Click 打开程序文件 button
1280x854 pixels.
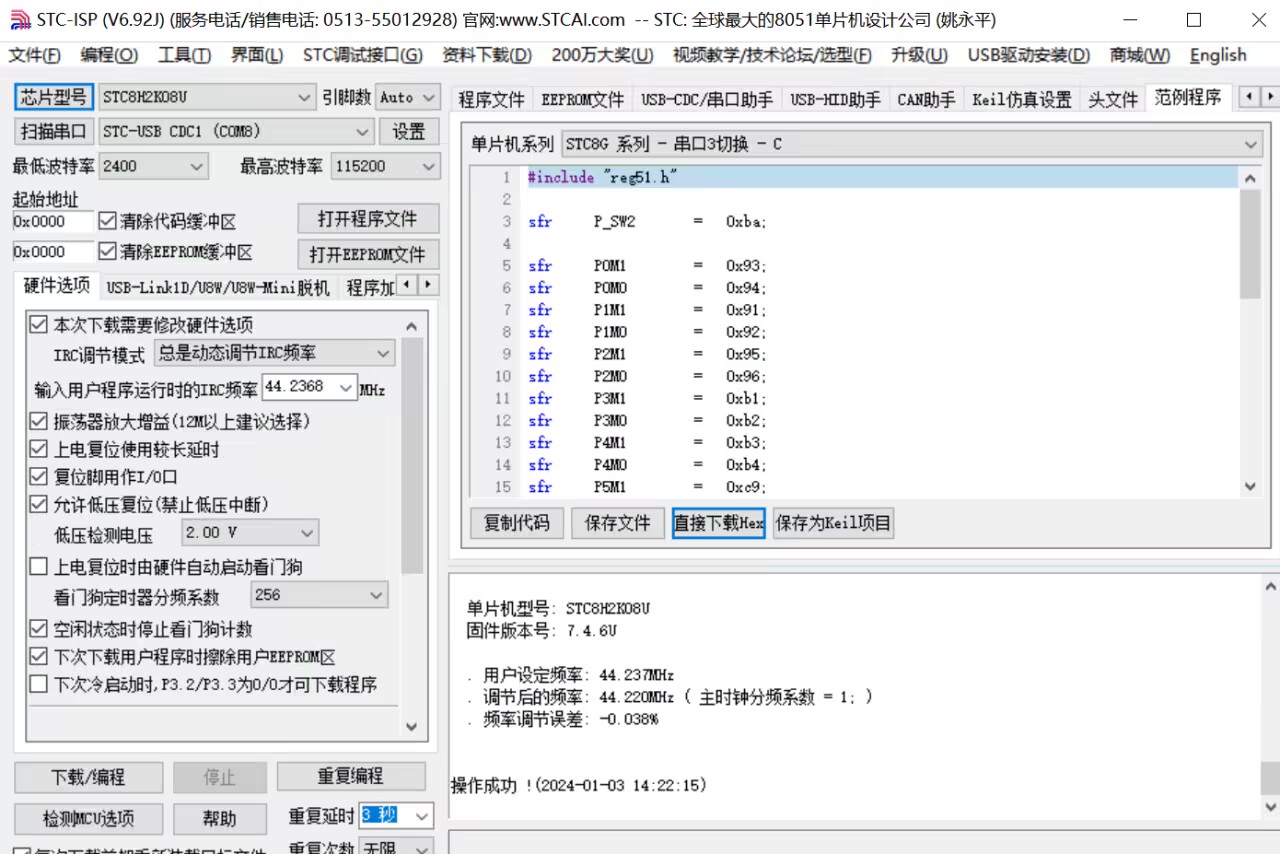pos(369,219)
